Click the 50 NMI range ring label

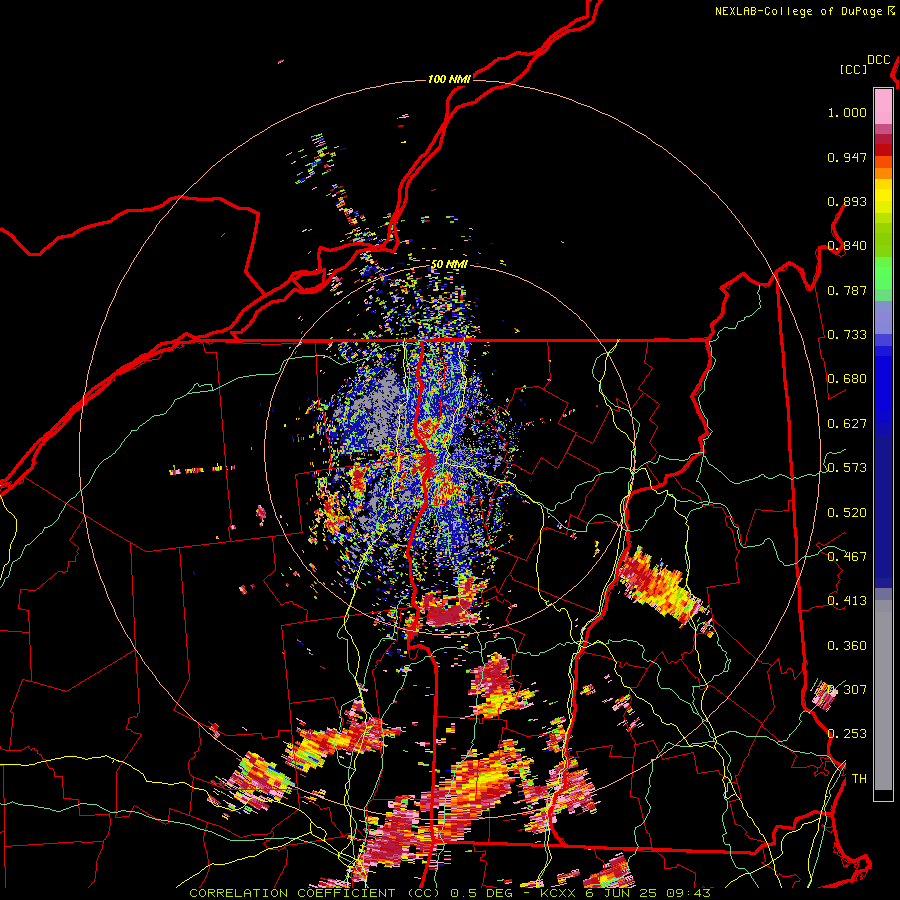pyautogui.click(x=449, y=265)
